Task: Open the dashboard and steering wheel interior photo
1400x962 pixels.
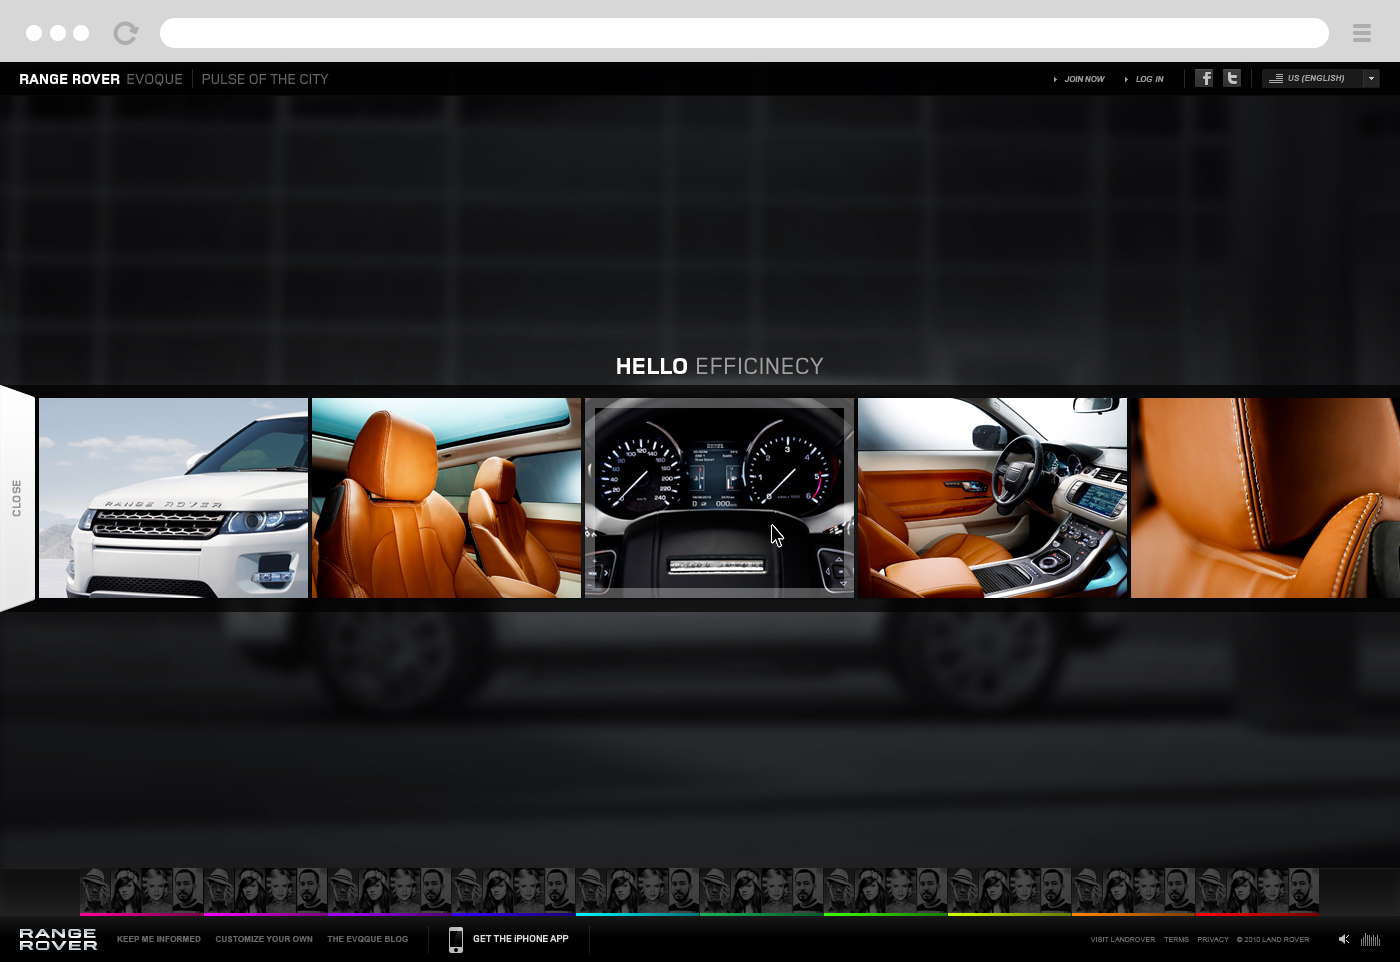Action: point(992,498)
